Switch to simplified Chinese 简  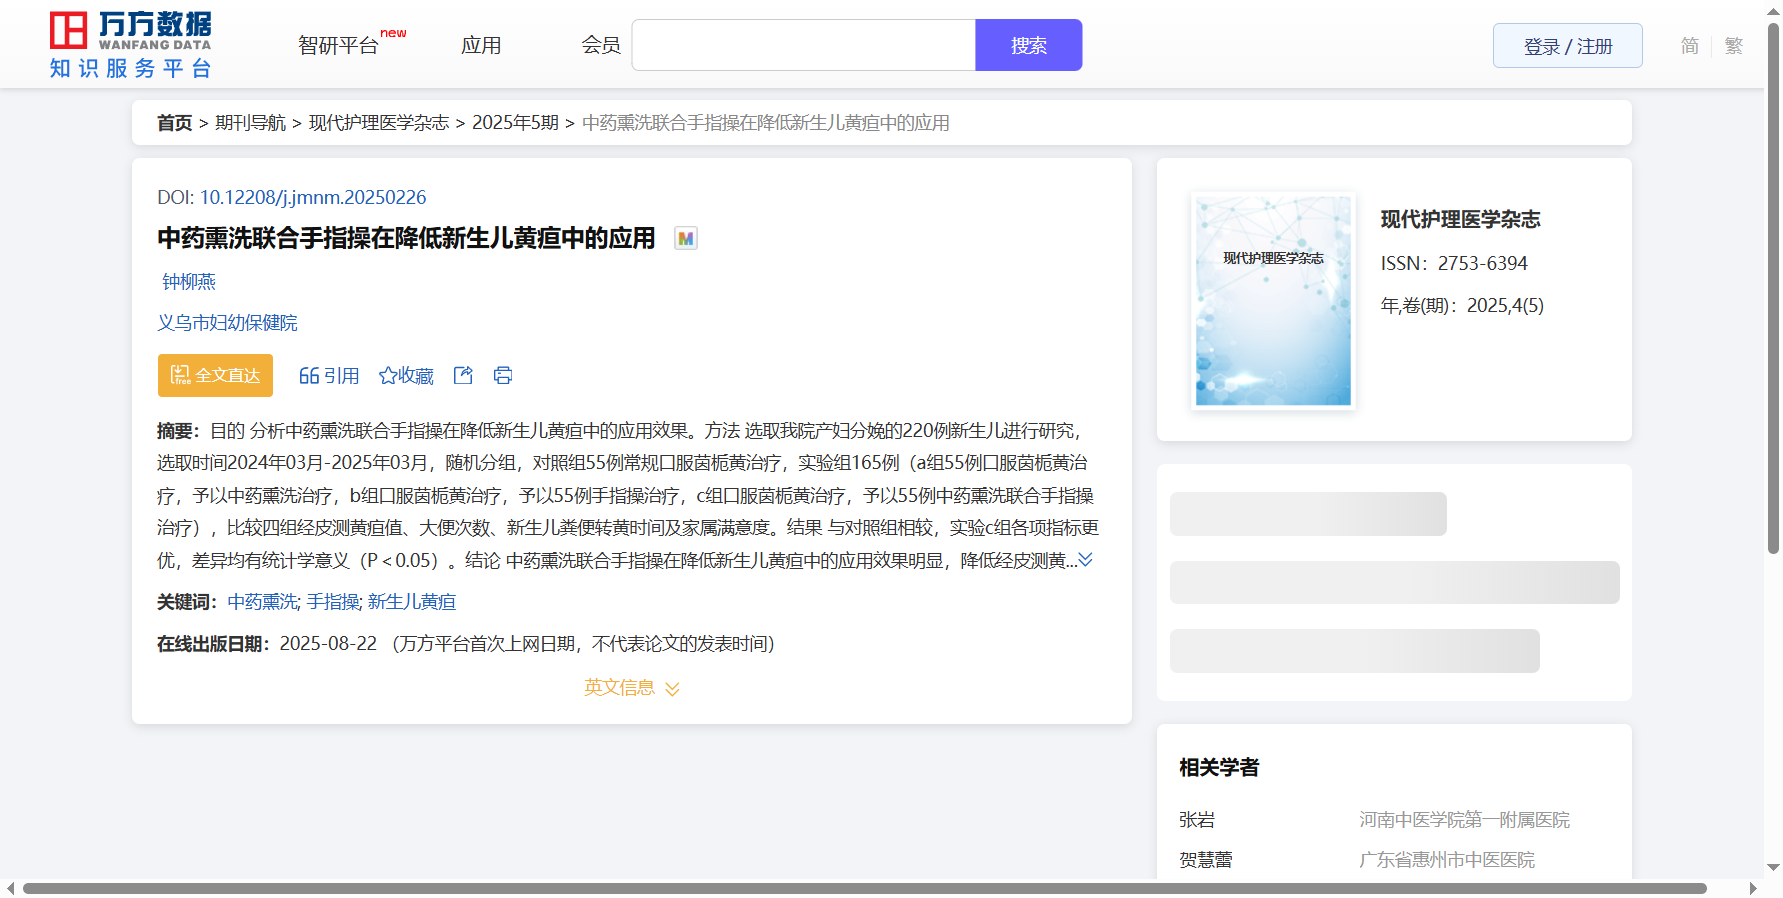point(1689,46)
